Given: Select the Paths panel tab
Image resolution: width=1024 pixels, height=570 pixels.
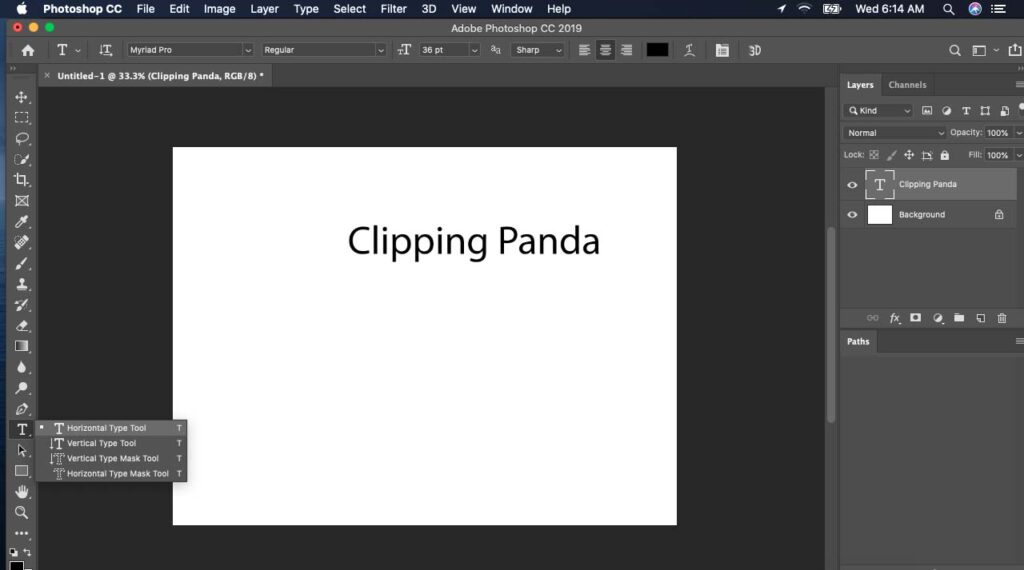Looking at the screenshot, I should (x=858, y=341).
